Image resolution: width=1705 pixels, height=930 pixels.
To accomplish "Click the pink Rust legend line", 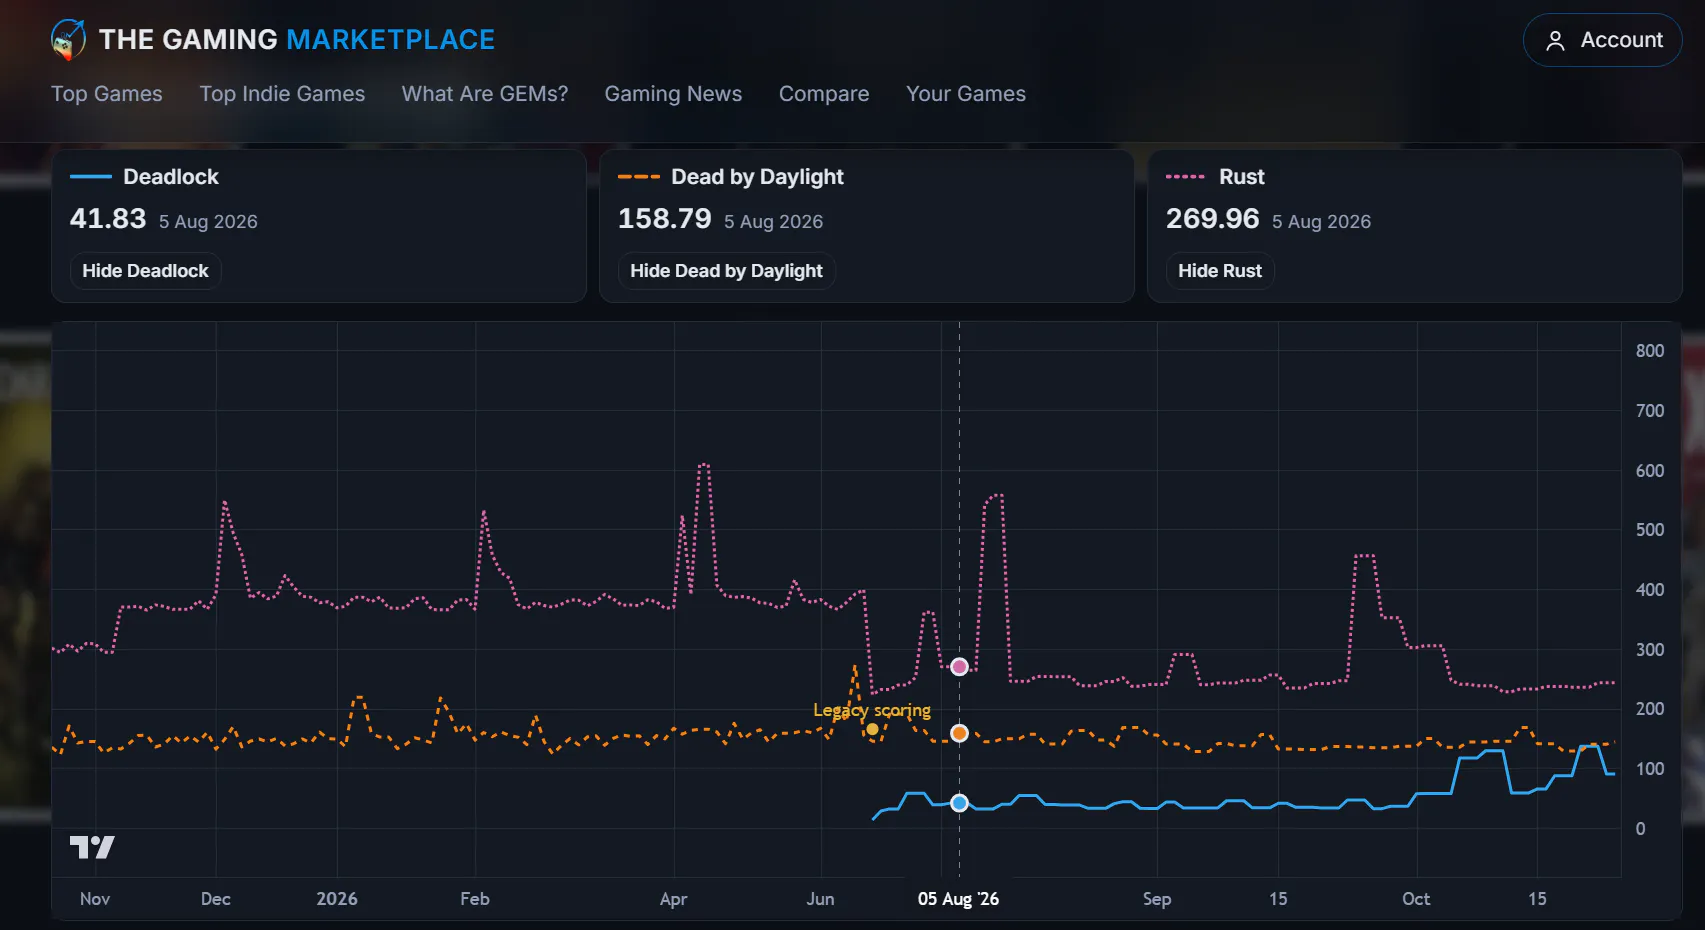I will pos(1186,177).
